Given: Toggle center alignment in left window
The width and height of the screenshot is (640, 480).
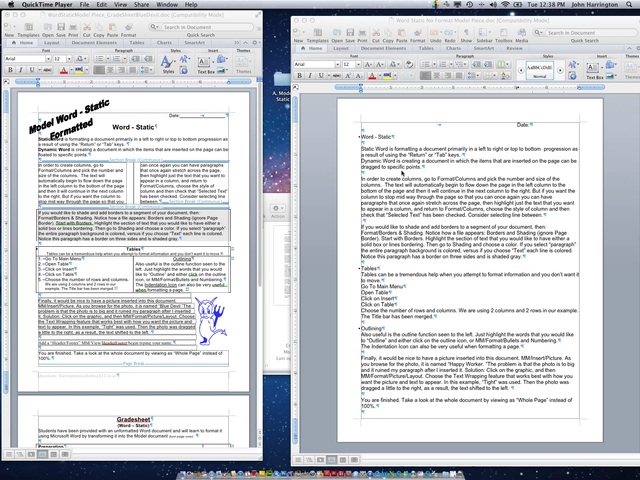Looking at the screenshot, I should pos(110,70).
